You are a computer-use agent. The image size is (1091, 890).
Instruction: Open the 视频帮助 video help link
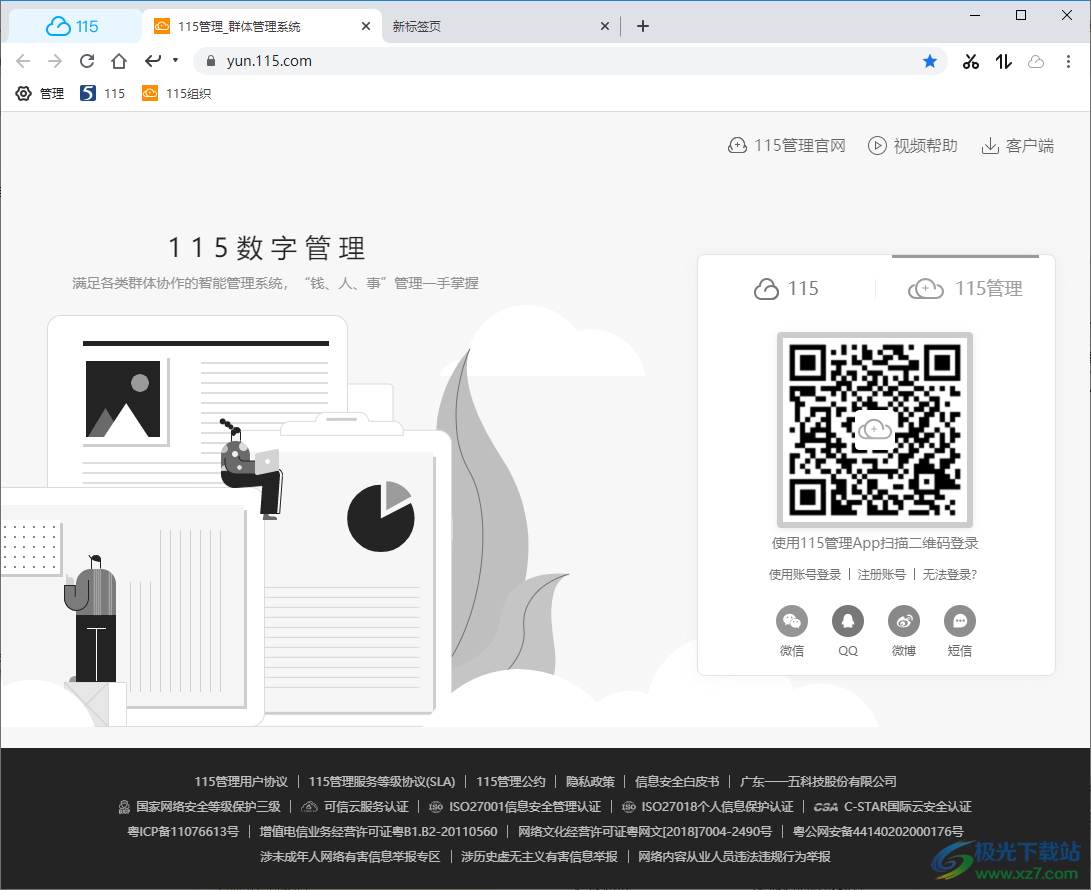pos(913,145)
